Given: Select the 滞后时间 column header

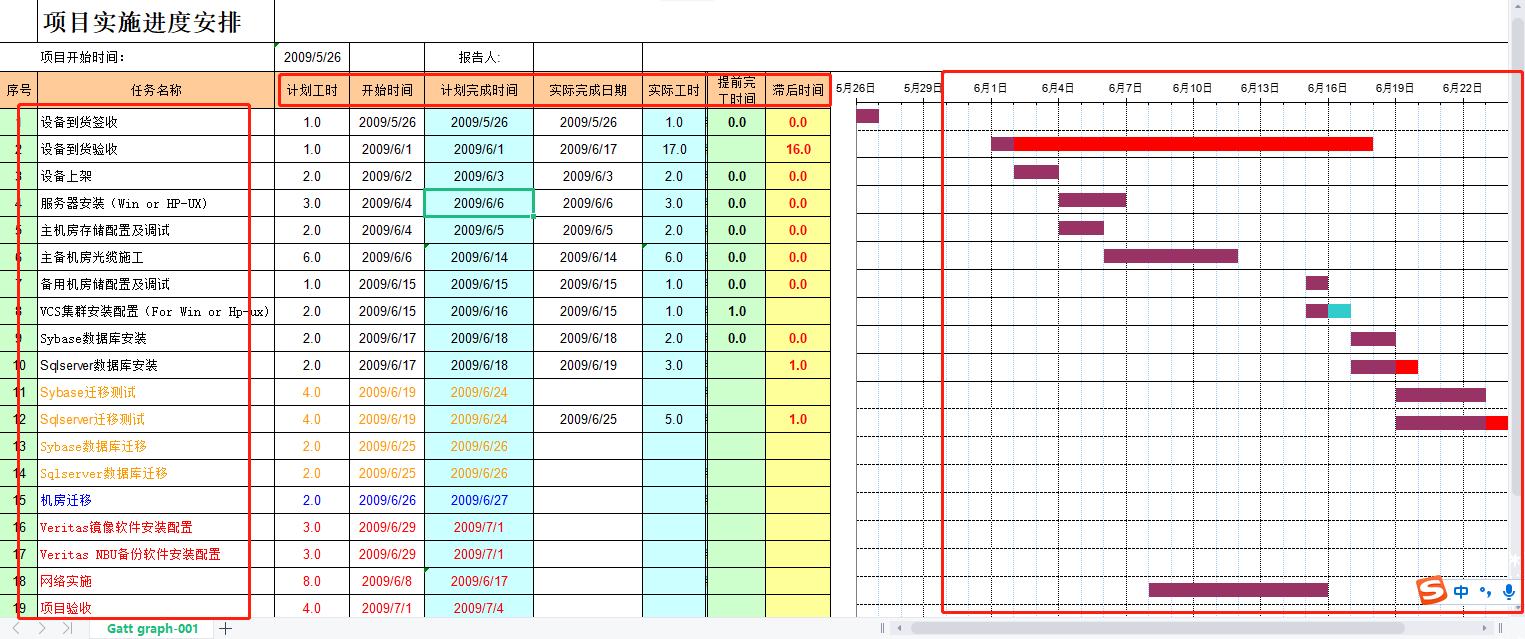Looking at the screenshot, I should click(x=798, y=90).
